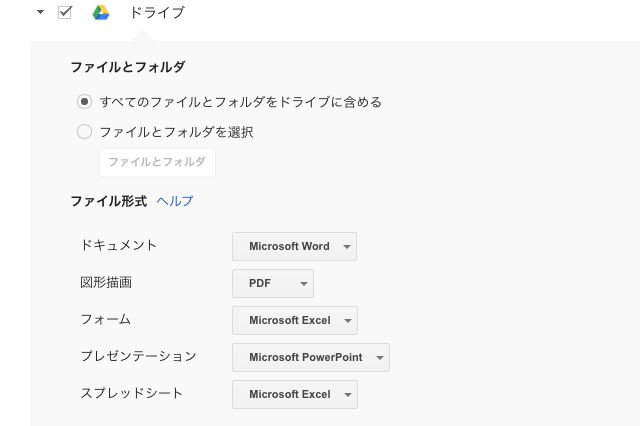
Task: Click the ファイルとフォルダ section heading
Action: point(128,67)
